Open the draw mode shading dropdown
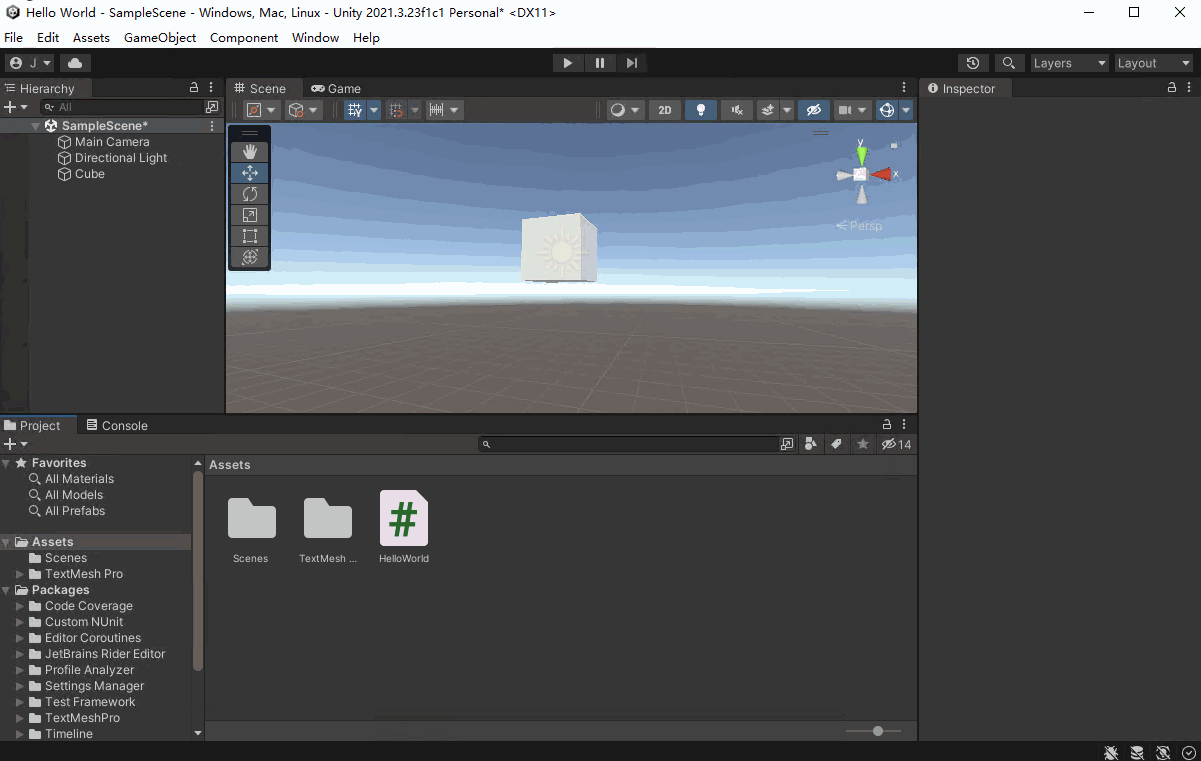 click(625, 110)
